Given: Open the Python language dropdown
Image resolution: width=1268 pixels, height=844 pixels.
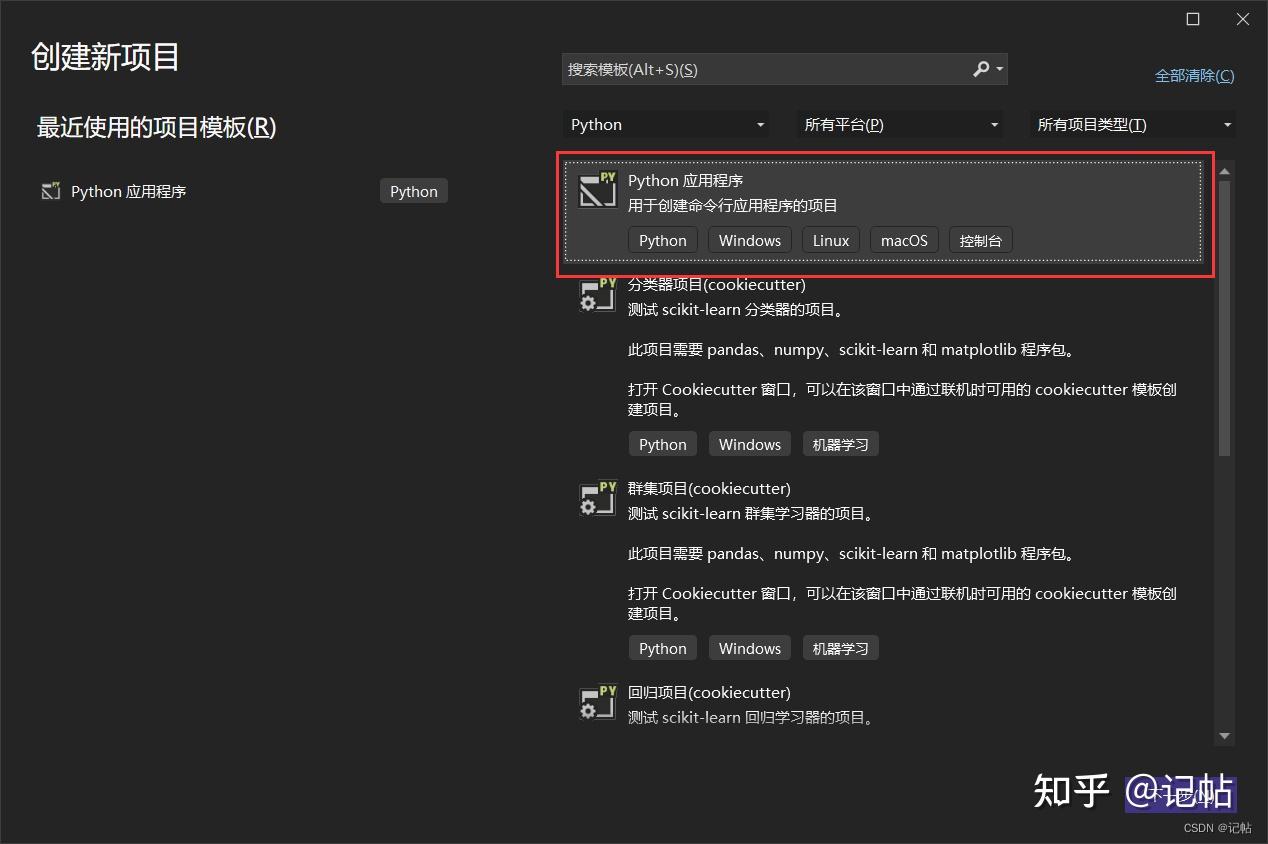Looking at the screenshot, I should (x=666, y=124).
